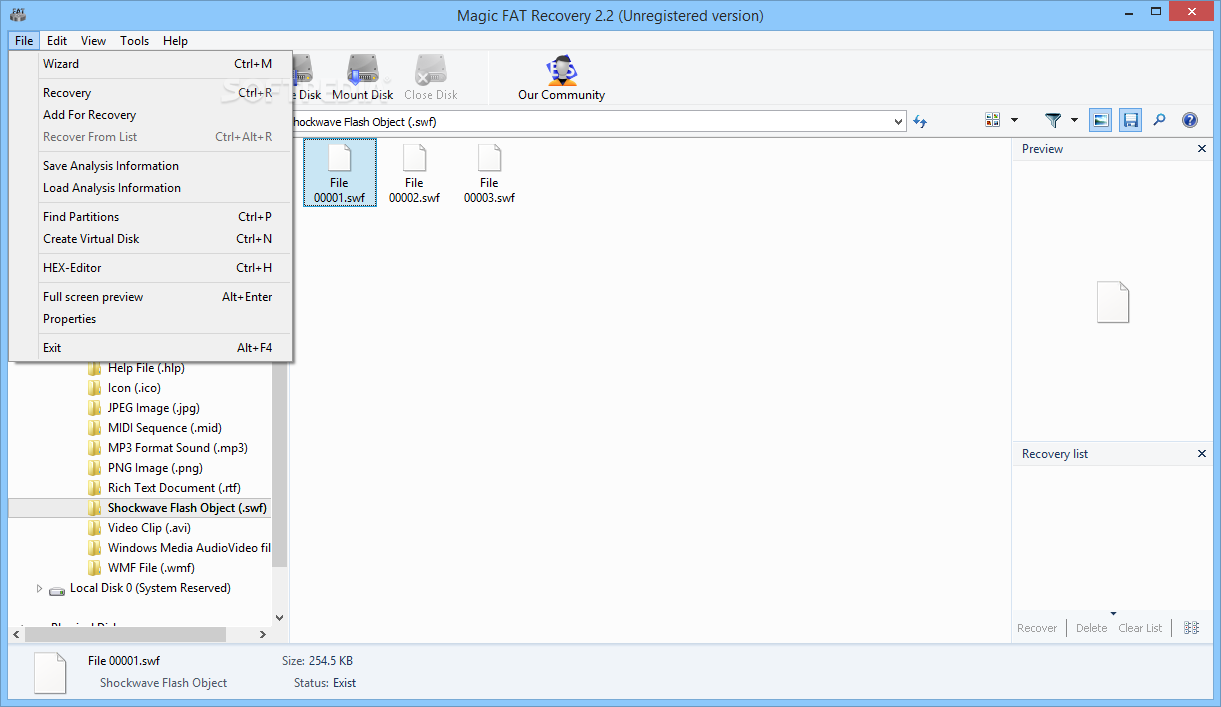Click the thumbnail view mode icon
Screen dimensions: 1221x707
[992, 120]
